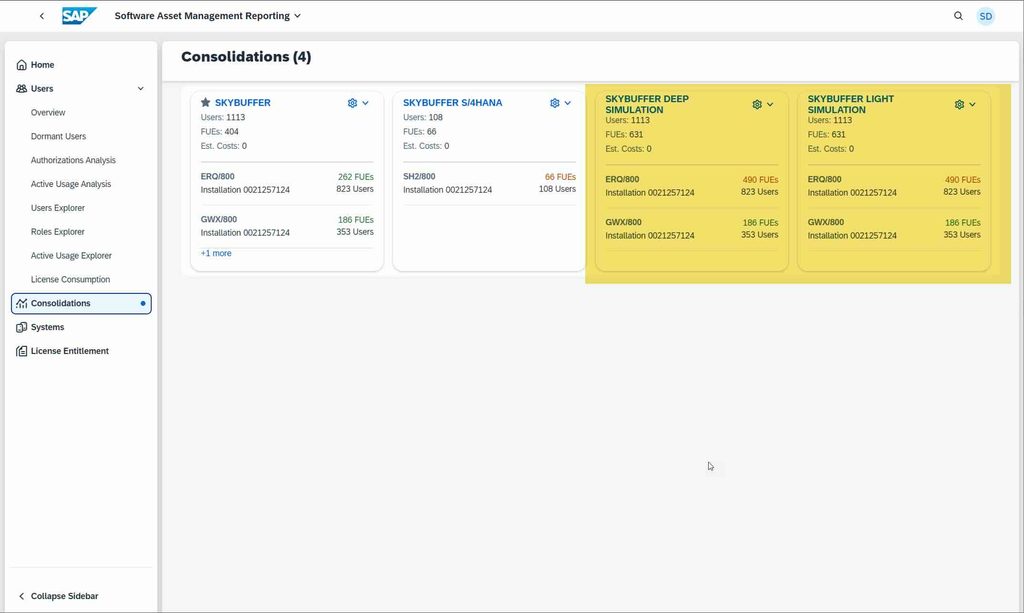Expand chevron on SKYBUFFER DEEP SIMULATION card
Screen dimensions: 1024x613
click(x=770, y=104)
